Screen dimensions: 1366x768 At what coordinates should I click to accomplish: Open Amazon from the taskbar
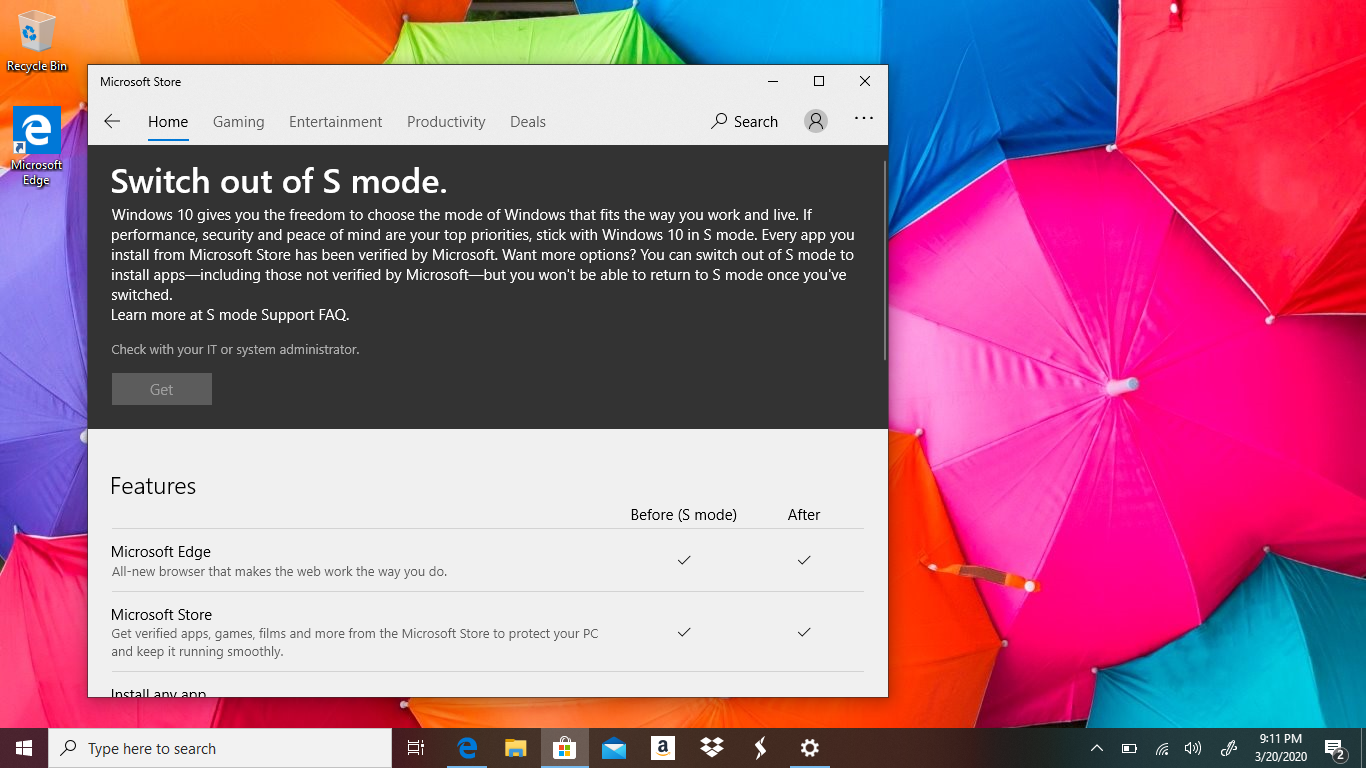coord(663,748)
